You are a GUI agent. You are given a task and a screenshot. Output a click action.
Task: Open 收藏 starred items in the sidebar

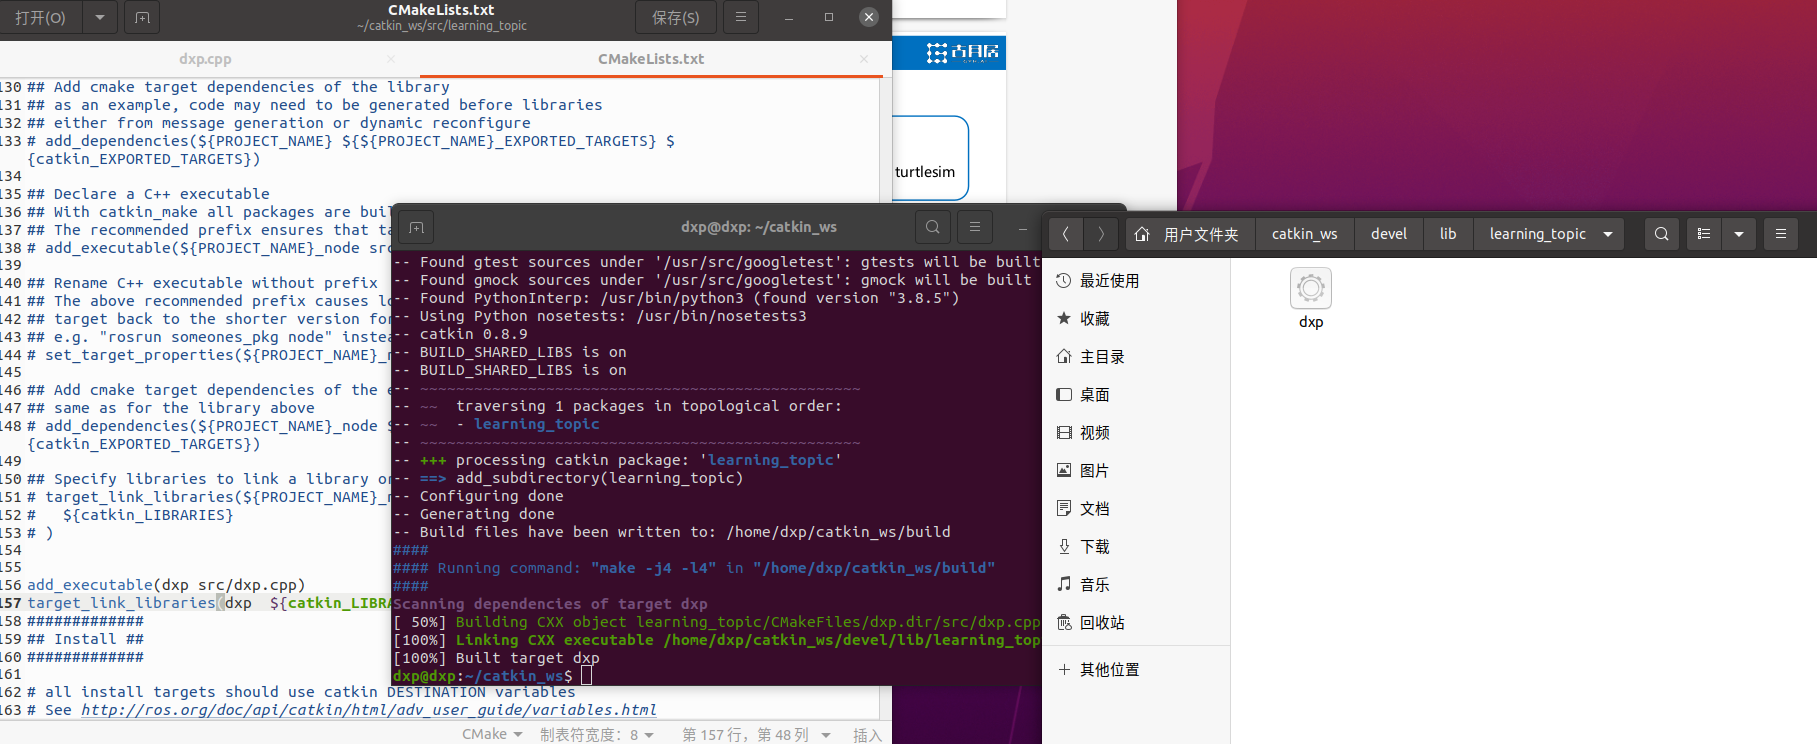coord(1136,319)
